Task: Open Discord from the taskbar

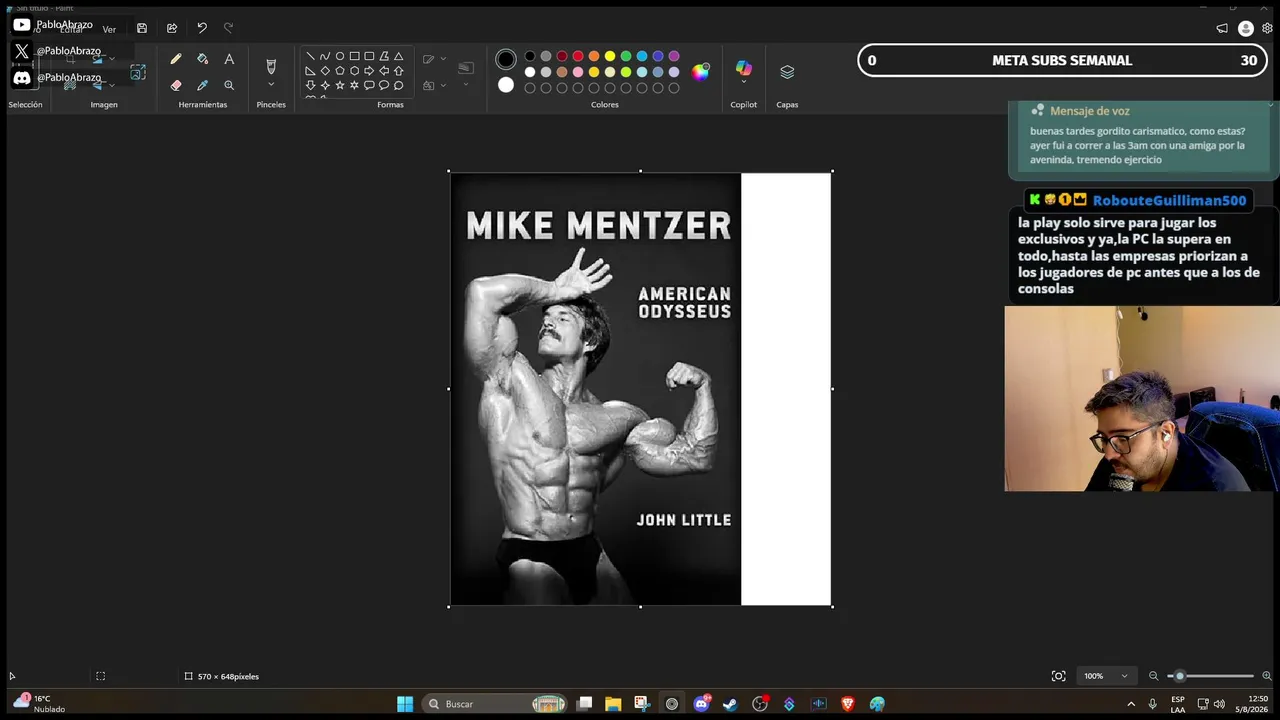Action: coord(701,704)
